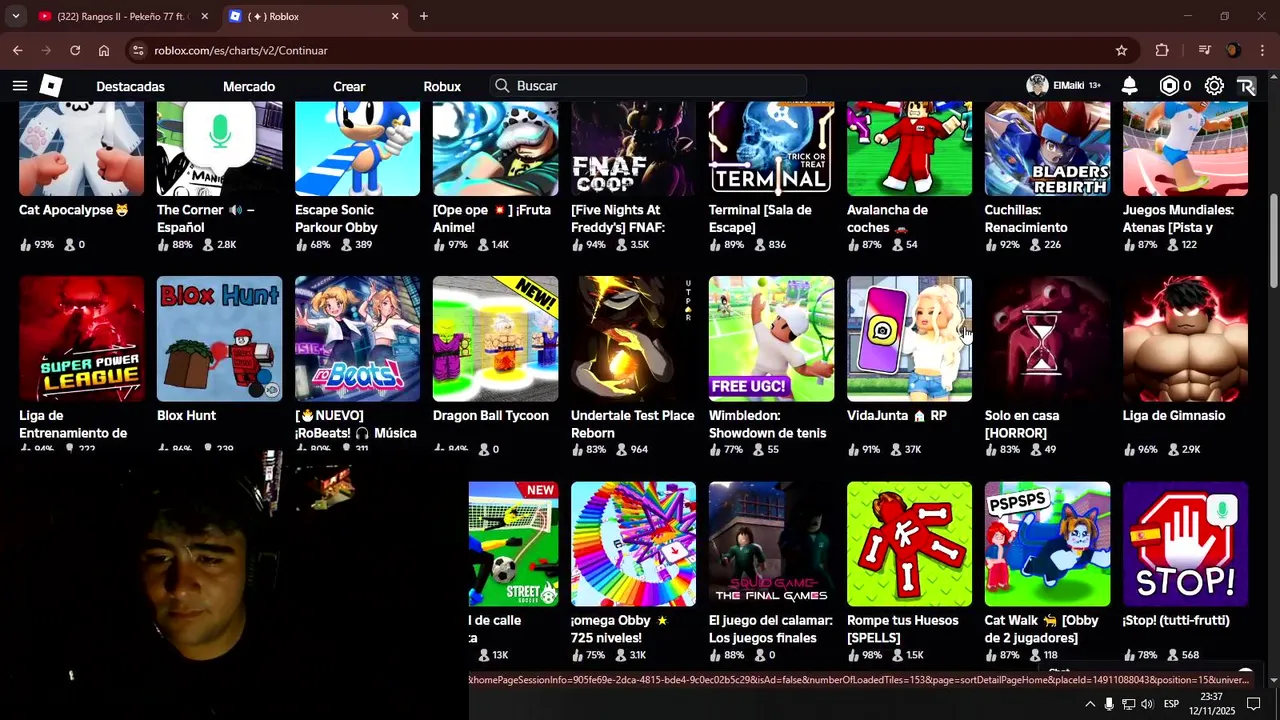1280x720 pixels.
Task: Open Chrome media controls icon
Action: click(x=1205, y=50)
